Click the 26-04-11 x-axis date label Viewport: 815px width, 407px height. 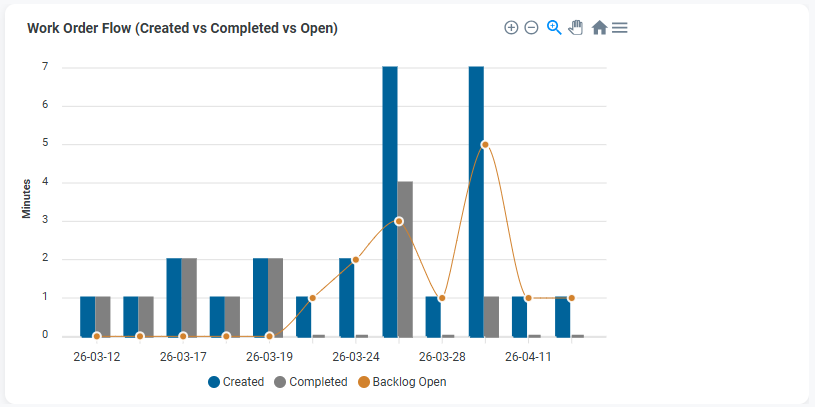(528, 356)
